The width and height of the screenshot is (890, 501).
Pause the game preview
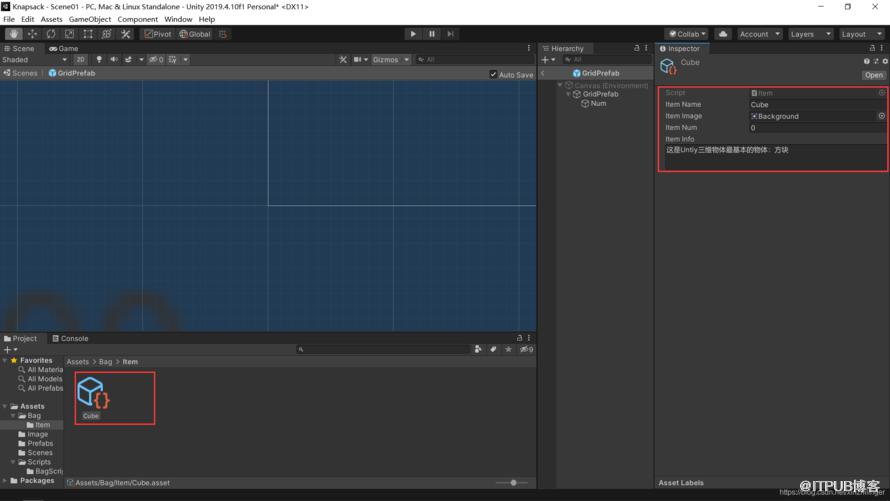[x=432, y=34]
